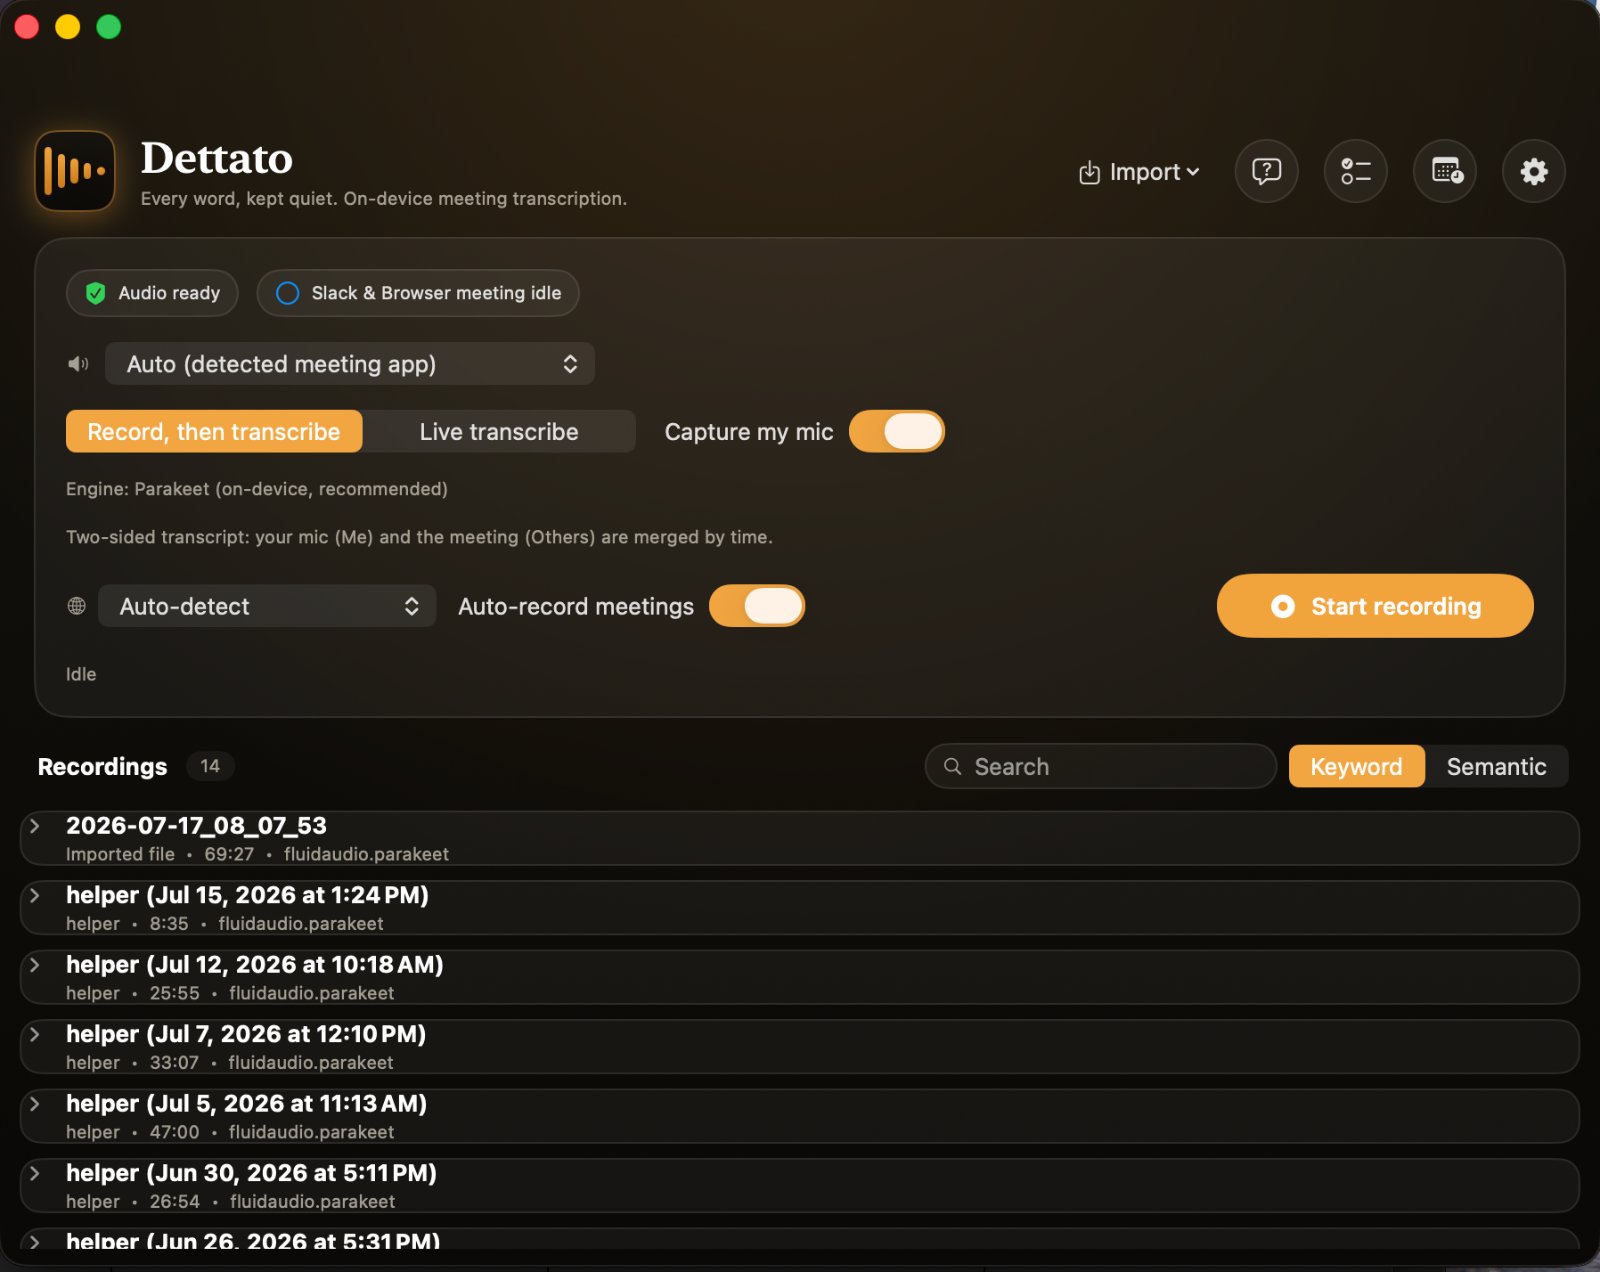Click the recordings count badge 14
Viewport: 1600px width, 1272px height.
pos(210,766)
